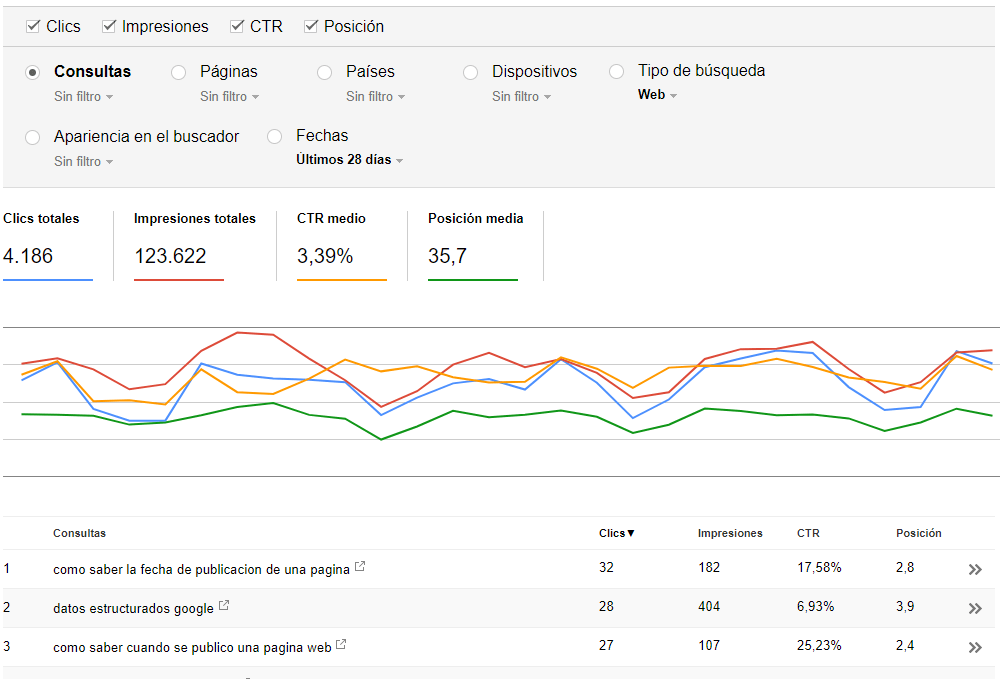Open the Web search type dropdown
This screenshot has width=1000, height=679.
pyautogui.click(x=657, y=95)
